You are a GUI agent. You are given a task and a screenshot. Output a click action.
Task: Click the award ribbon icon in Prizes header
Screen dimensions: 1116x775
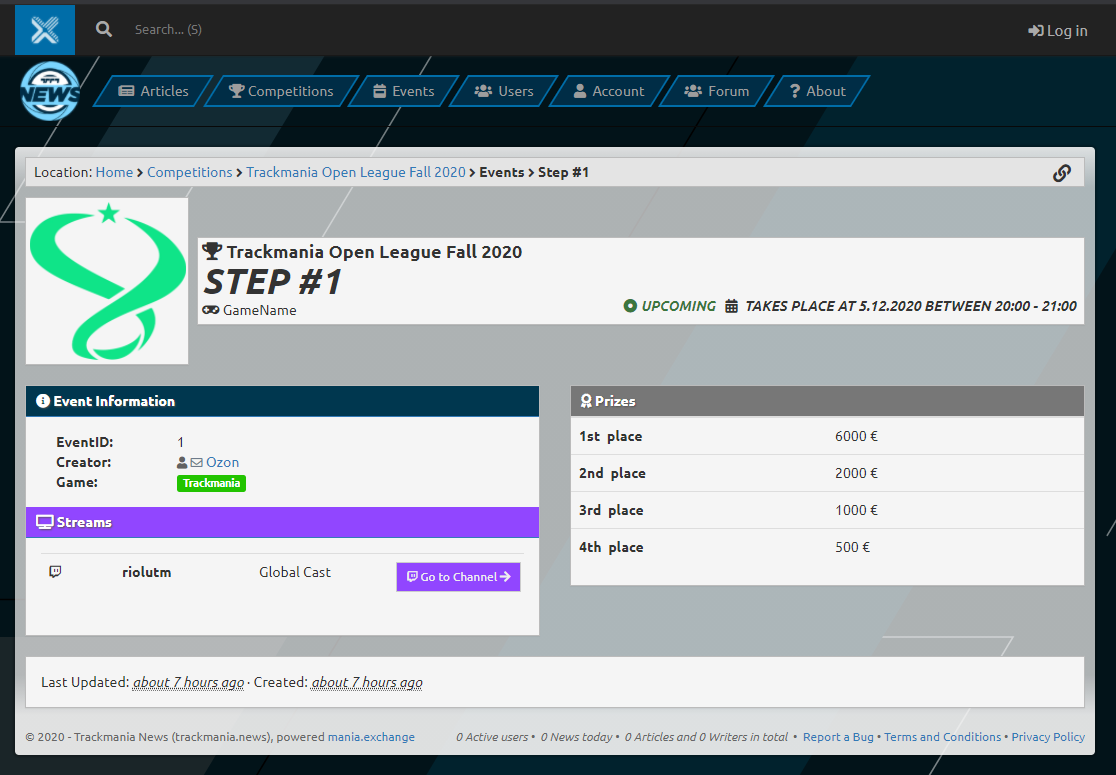tap(586, 401)
